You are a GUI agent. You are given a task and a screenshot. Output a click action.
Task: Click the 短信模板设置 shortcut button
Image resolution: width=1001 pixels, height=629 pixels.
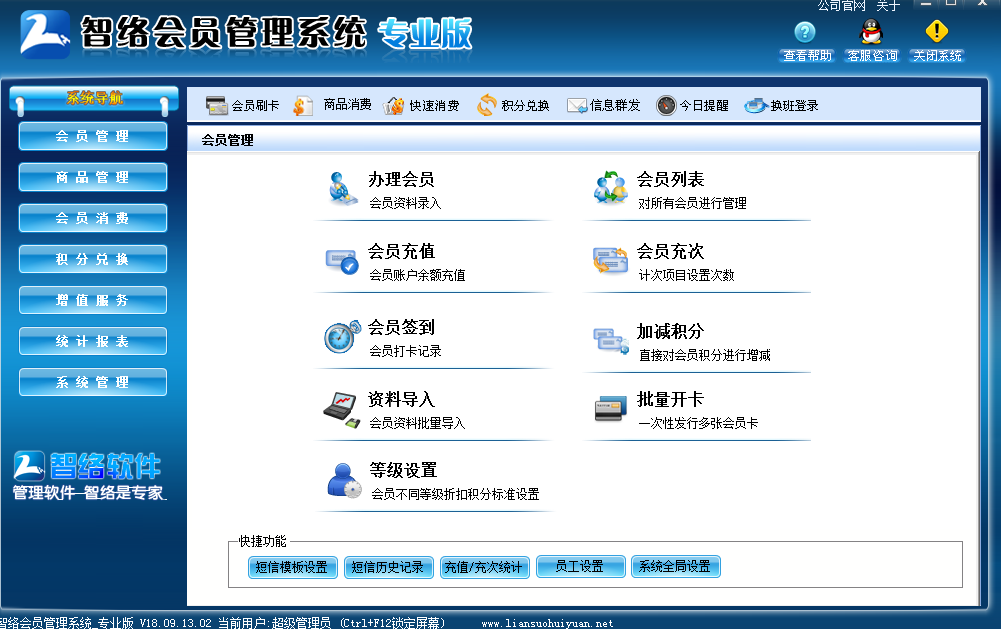click(292, 567)
